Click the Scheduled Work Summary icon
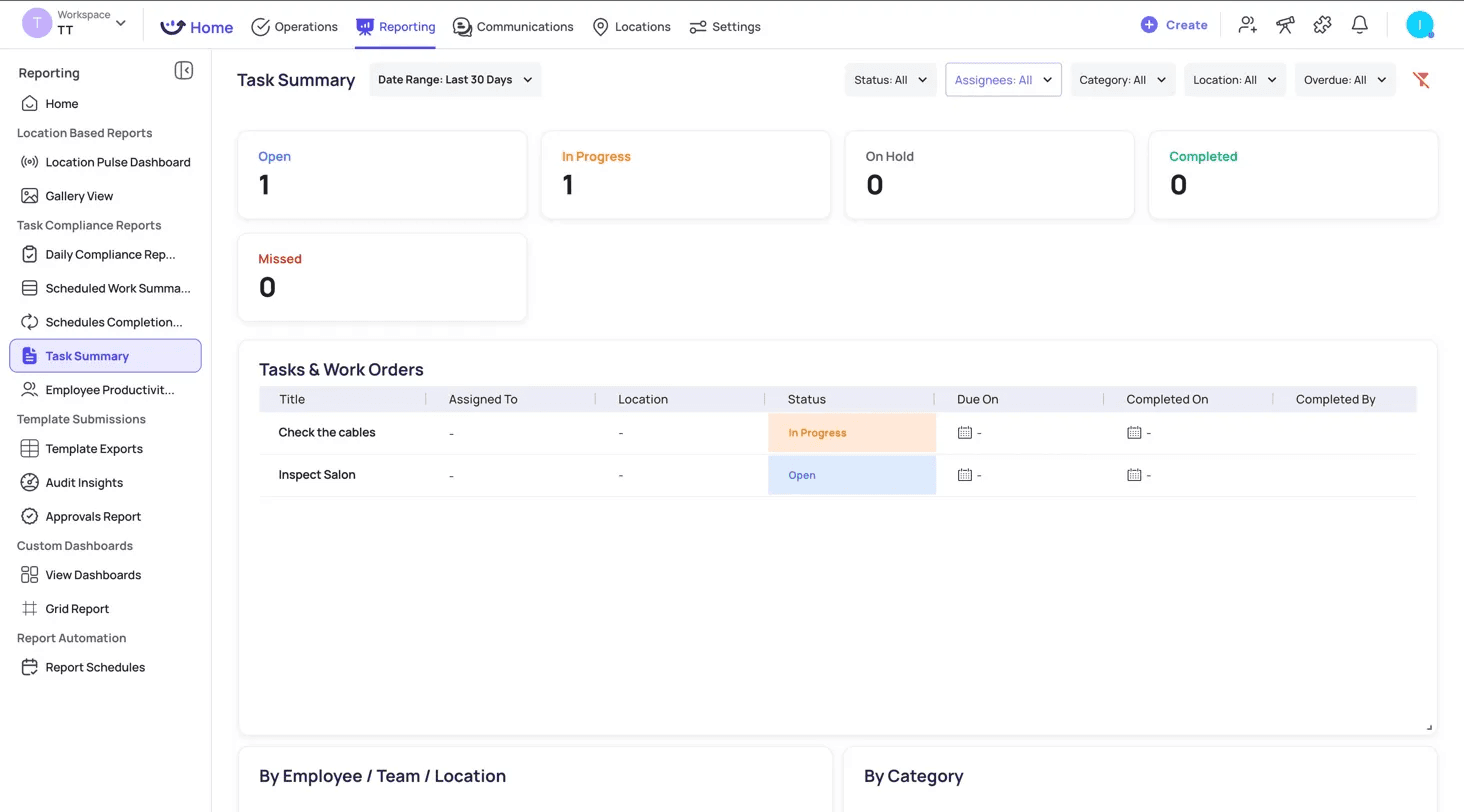 click(30, 288)
